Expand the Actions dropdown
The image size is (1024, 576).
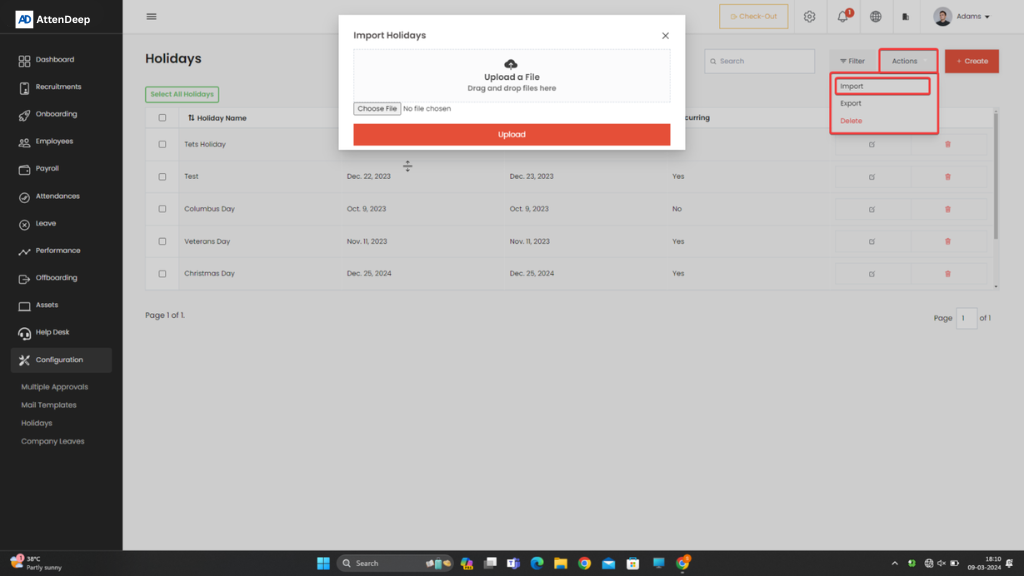[908, 61]
